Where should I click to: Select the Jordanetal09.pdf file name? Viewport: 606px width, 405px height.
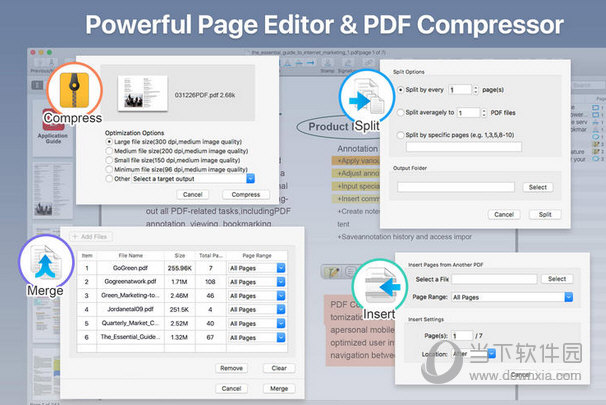(130, 309)
